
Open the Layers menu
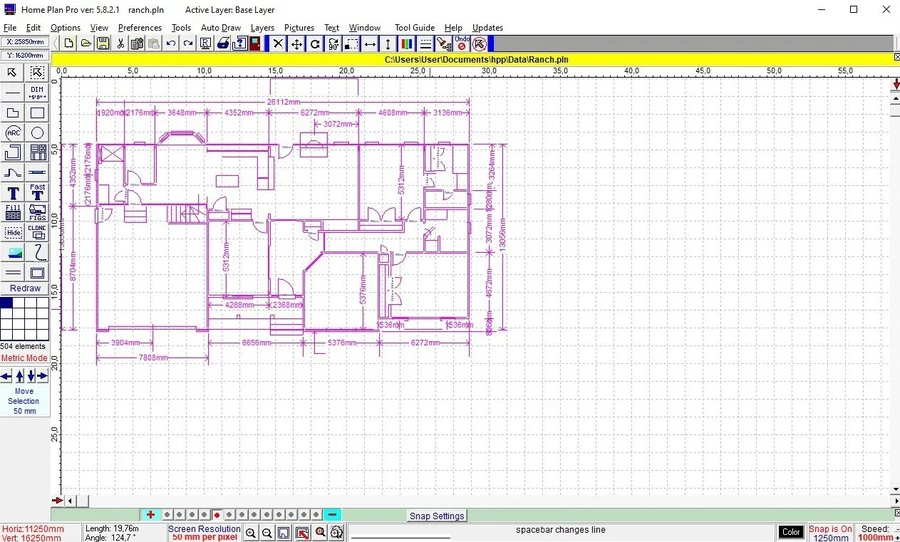click(x=262, y=28)
